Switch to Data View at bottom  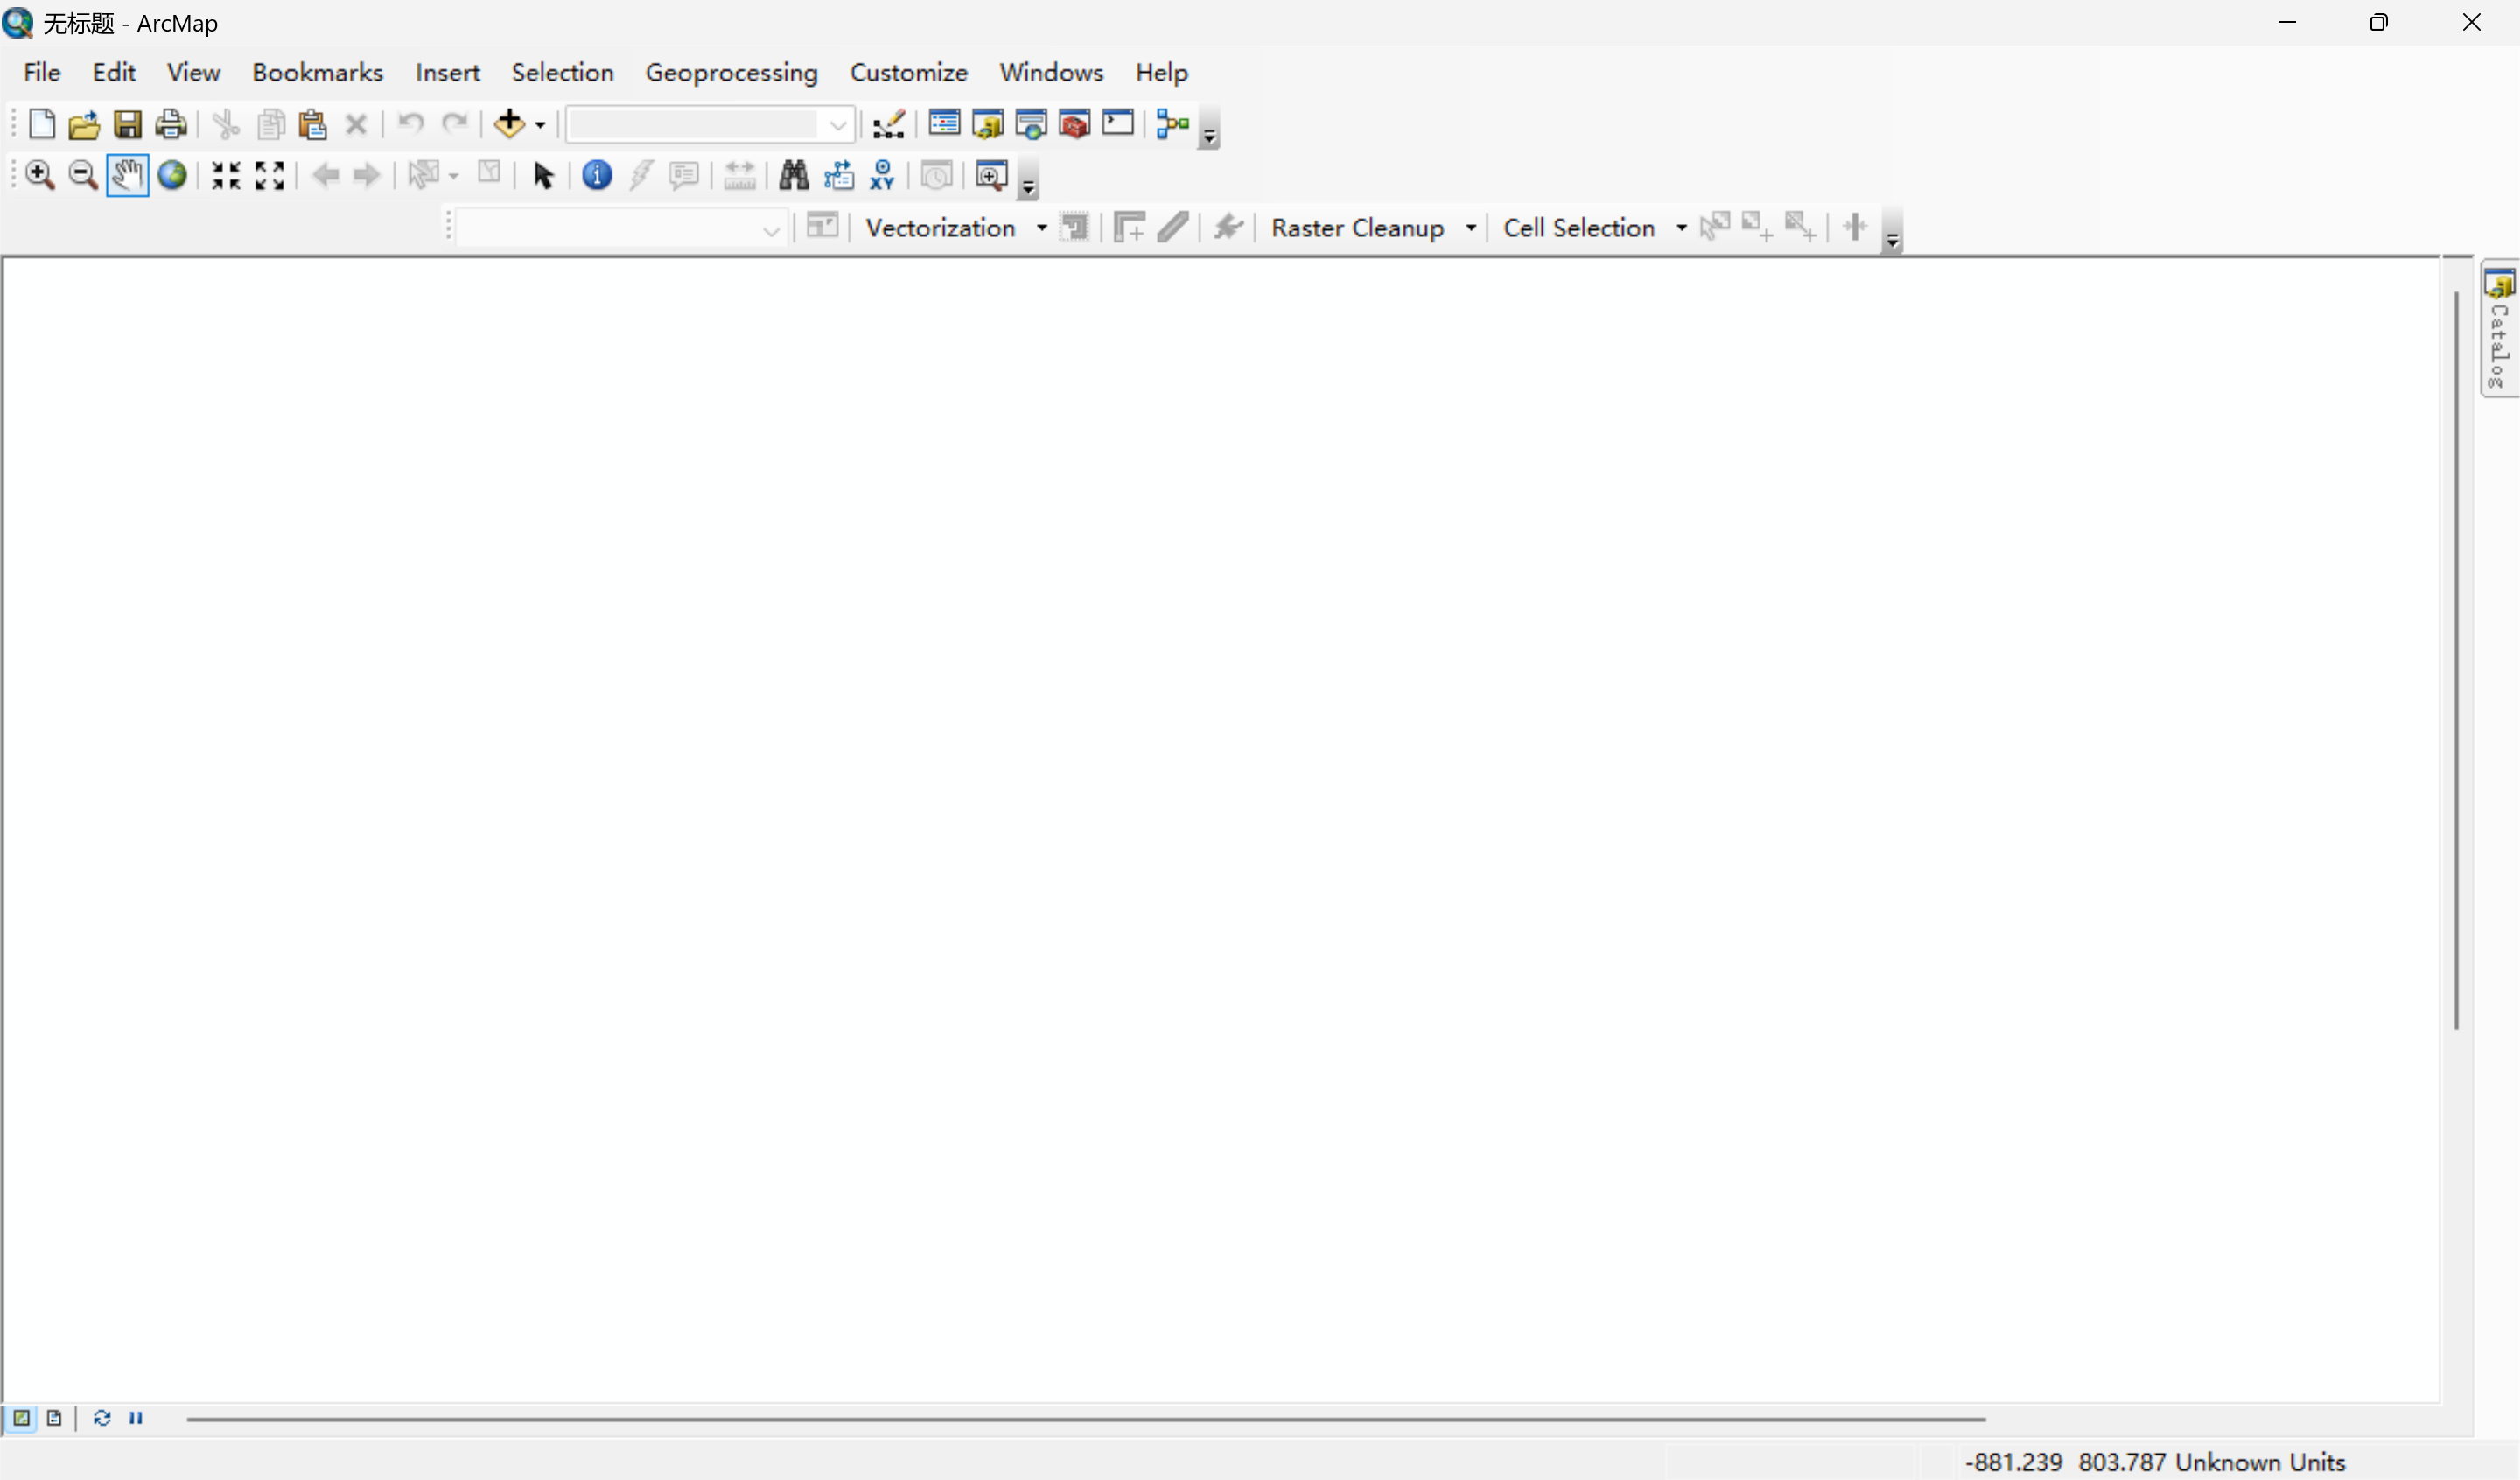(21, 1418)
